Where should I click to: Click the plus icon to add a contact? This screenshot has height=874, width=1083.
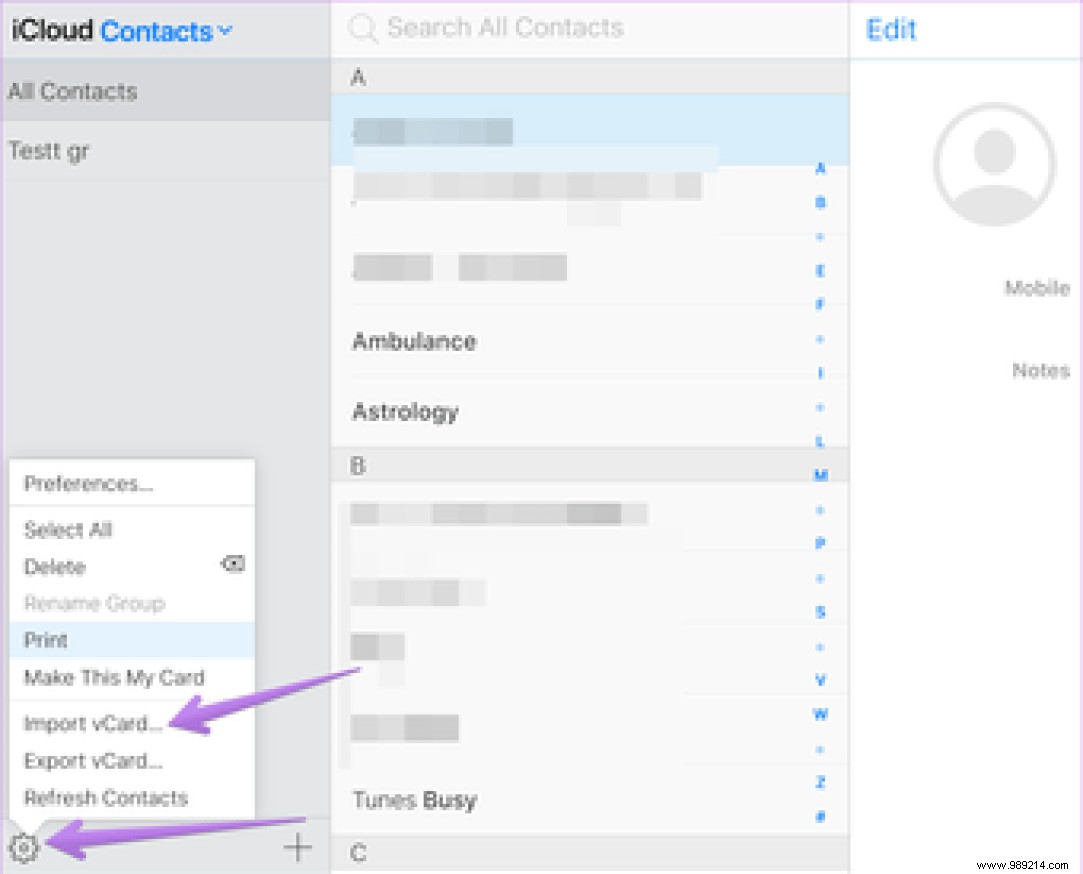pos(297,847)
